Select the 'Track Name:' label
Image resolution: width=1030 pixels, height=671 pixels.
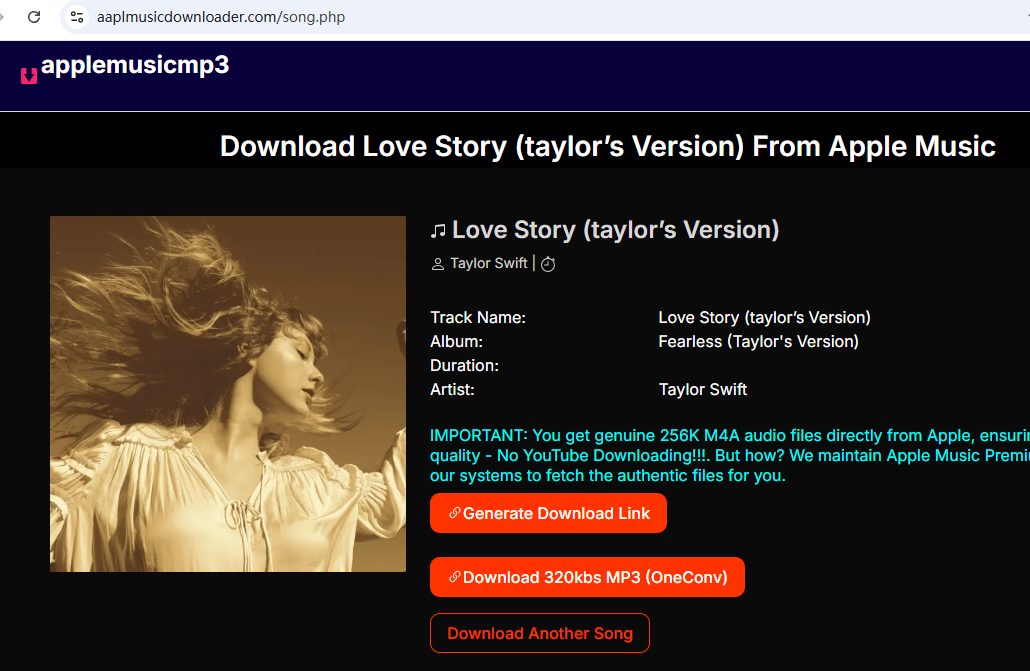pyautogui.click(x=478, y=317)
